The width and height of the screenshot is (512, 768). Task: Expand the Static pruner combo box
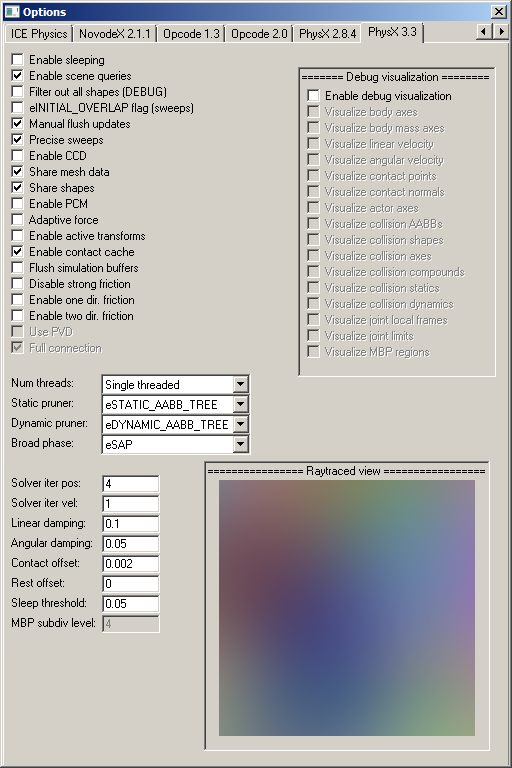point(240,405)
